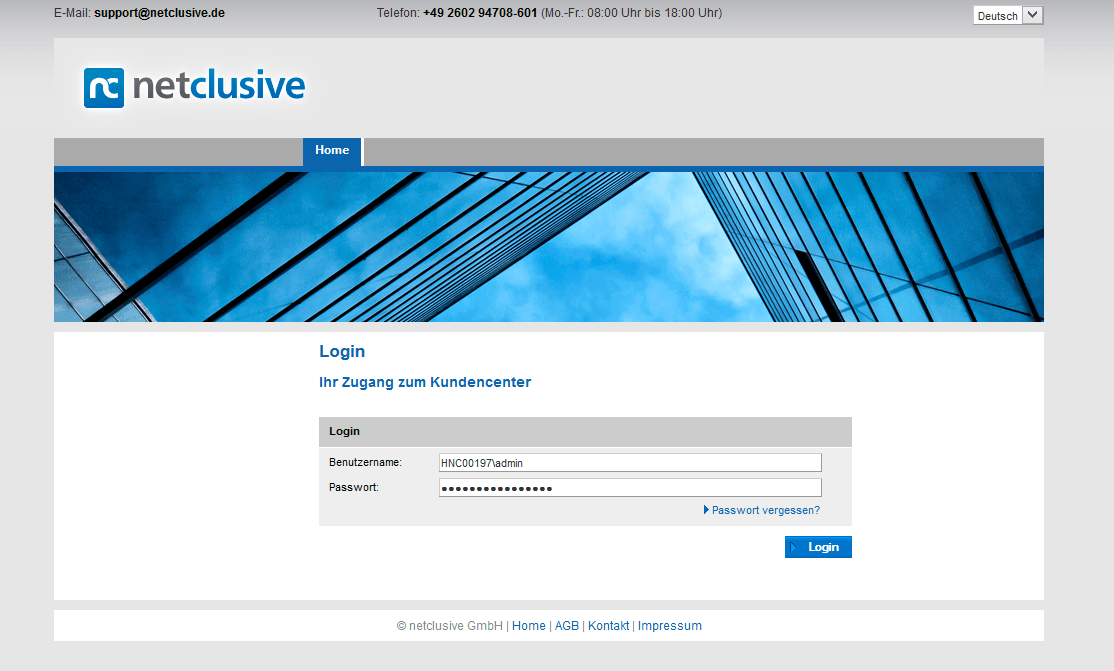Open the Kontakt footer link
Screen dimensions: 1114x671
pos(609,626)
